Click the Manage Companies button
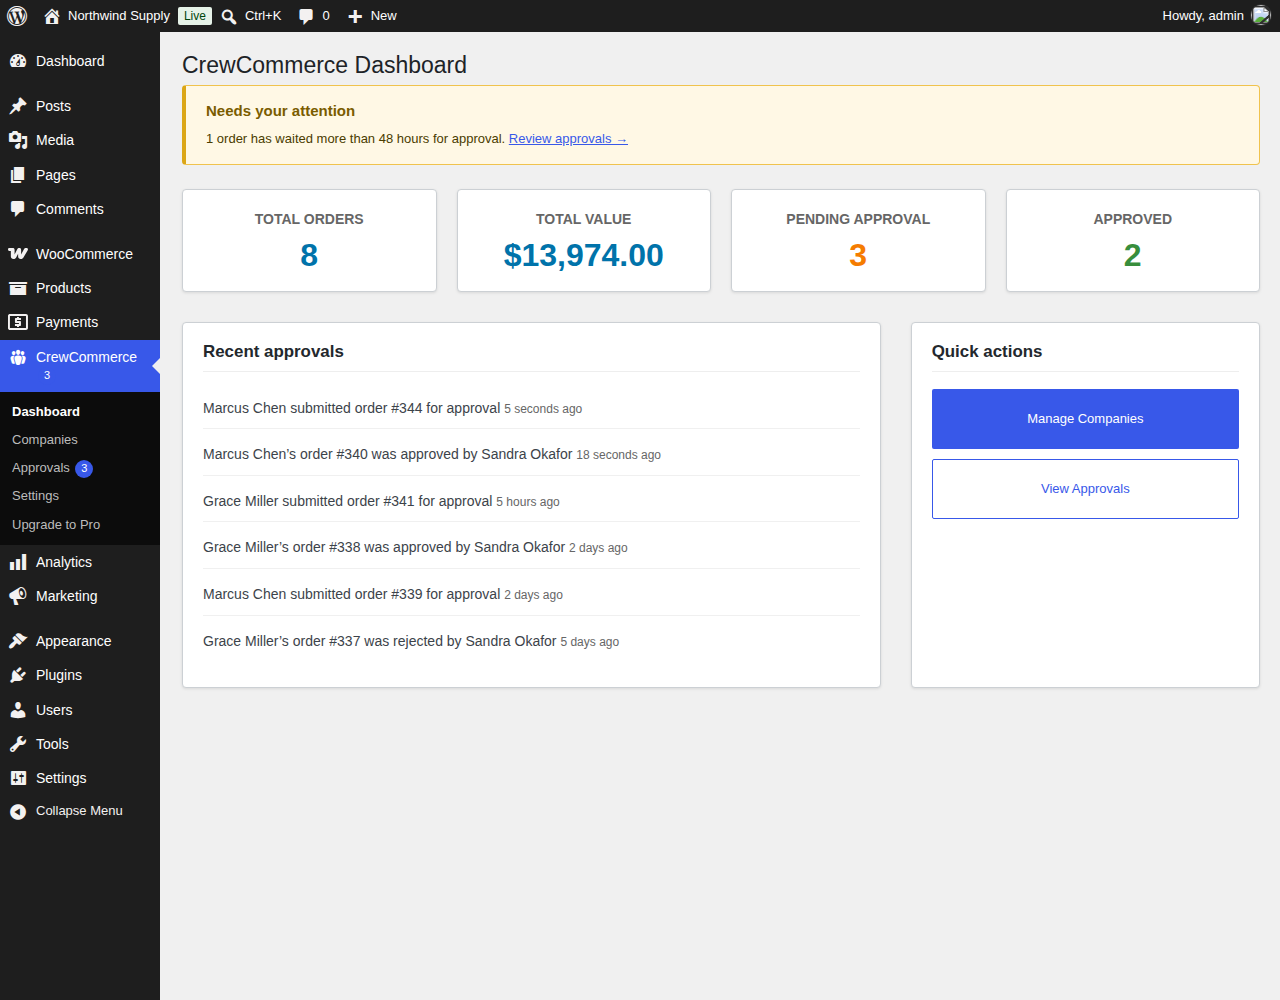Viewport: 1280px width, 1000px height. coord(1085,419)
